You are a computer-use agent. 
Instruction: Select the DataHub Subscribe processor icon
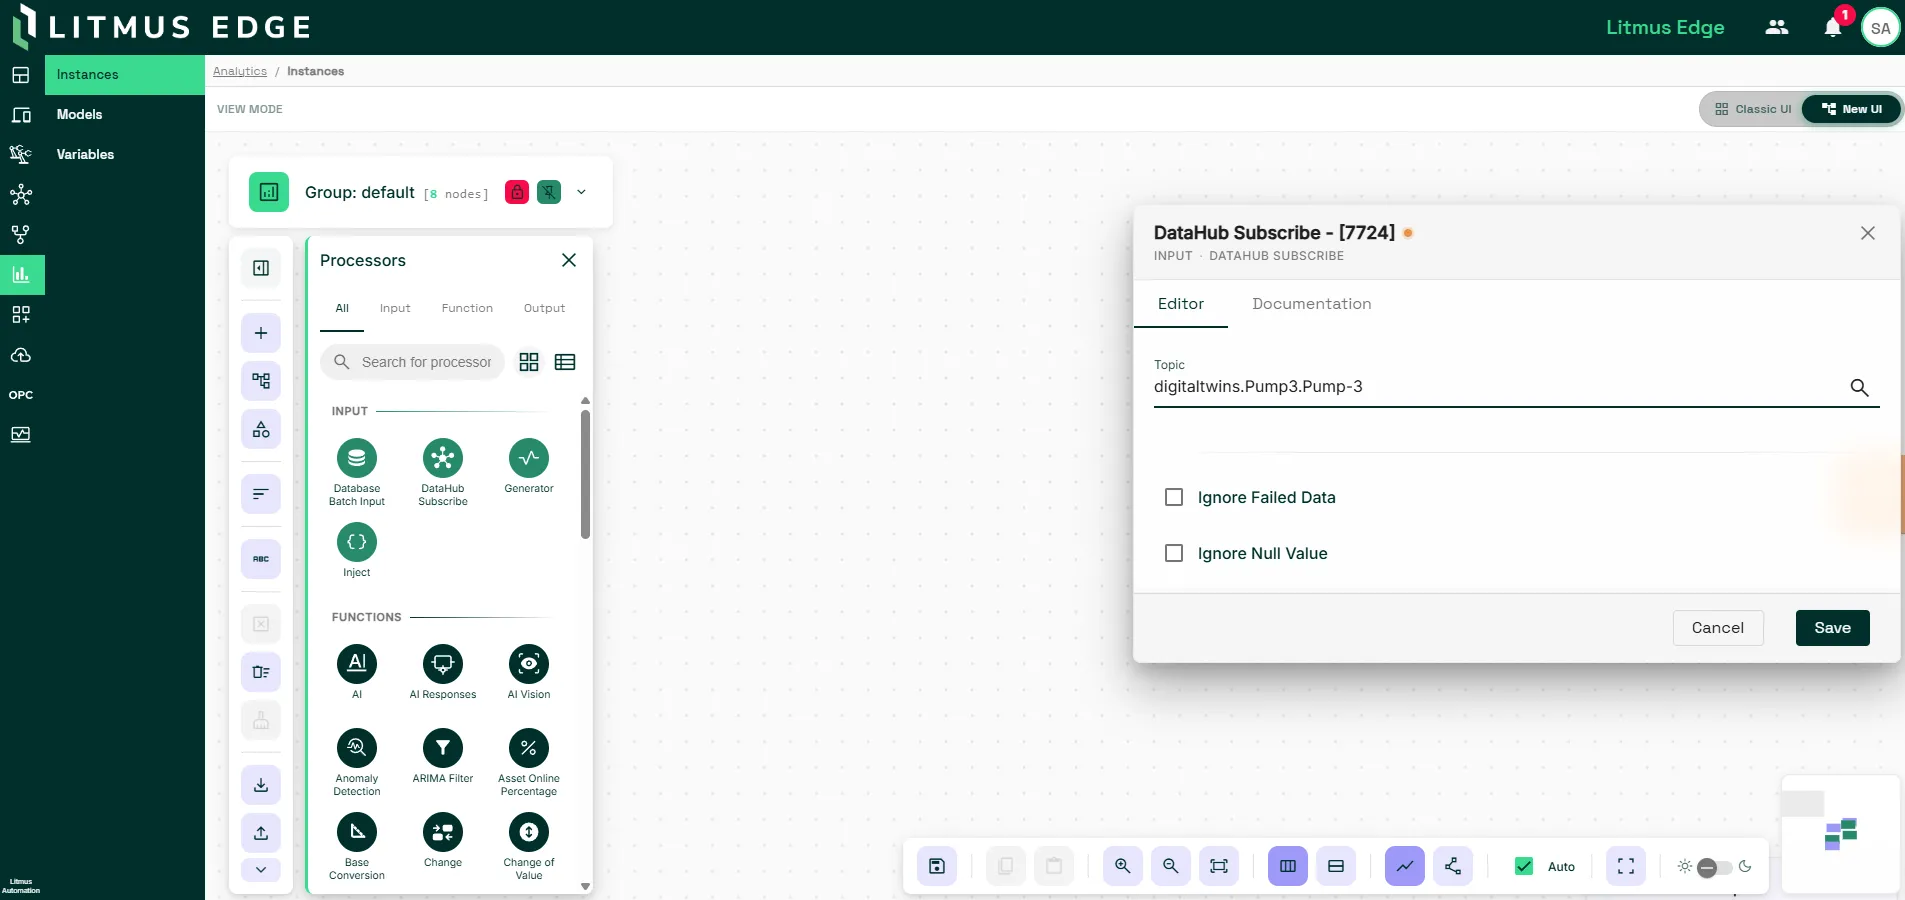coord(443,459)
